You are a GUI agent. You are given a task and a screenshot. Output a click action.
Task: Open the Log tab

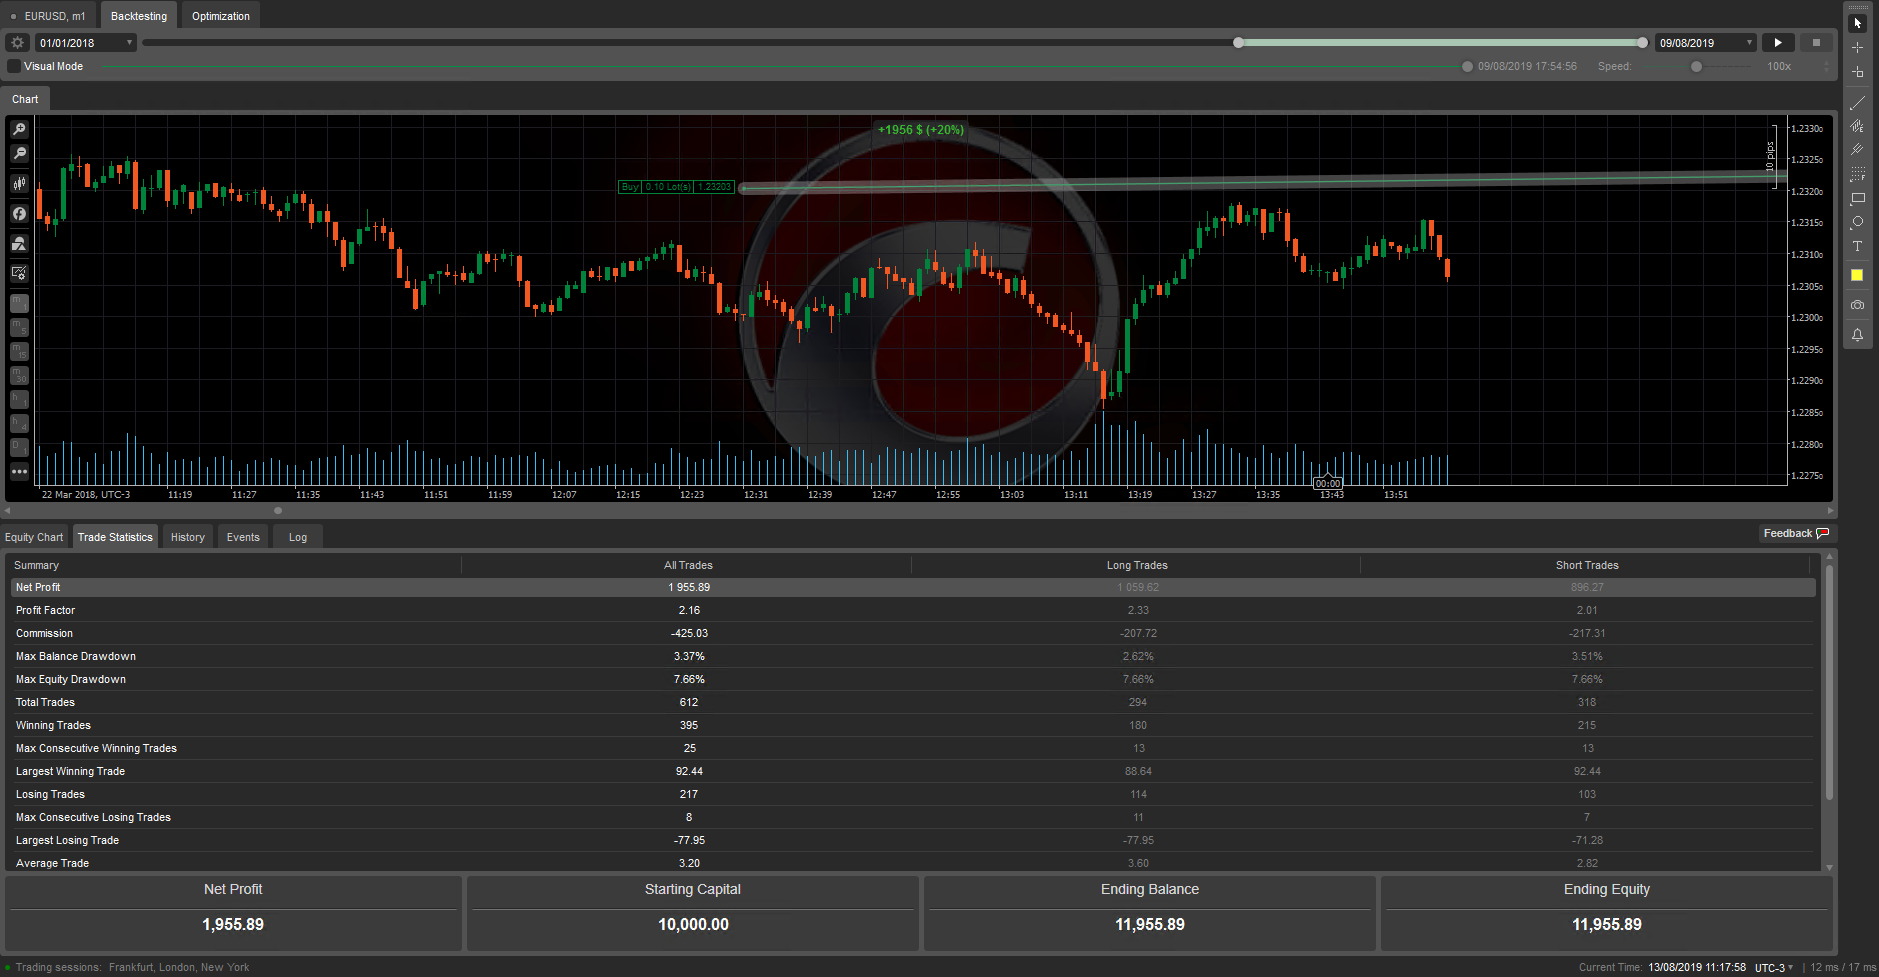click(x=298, y=537)
